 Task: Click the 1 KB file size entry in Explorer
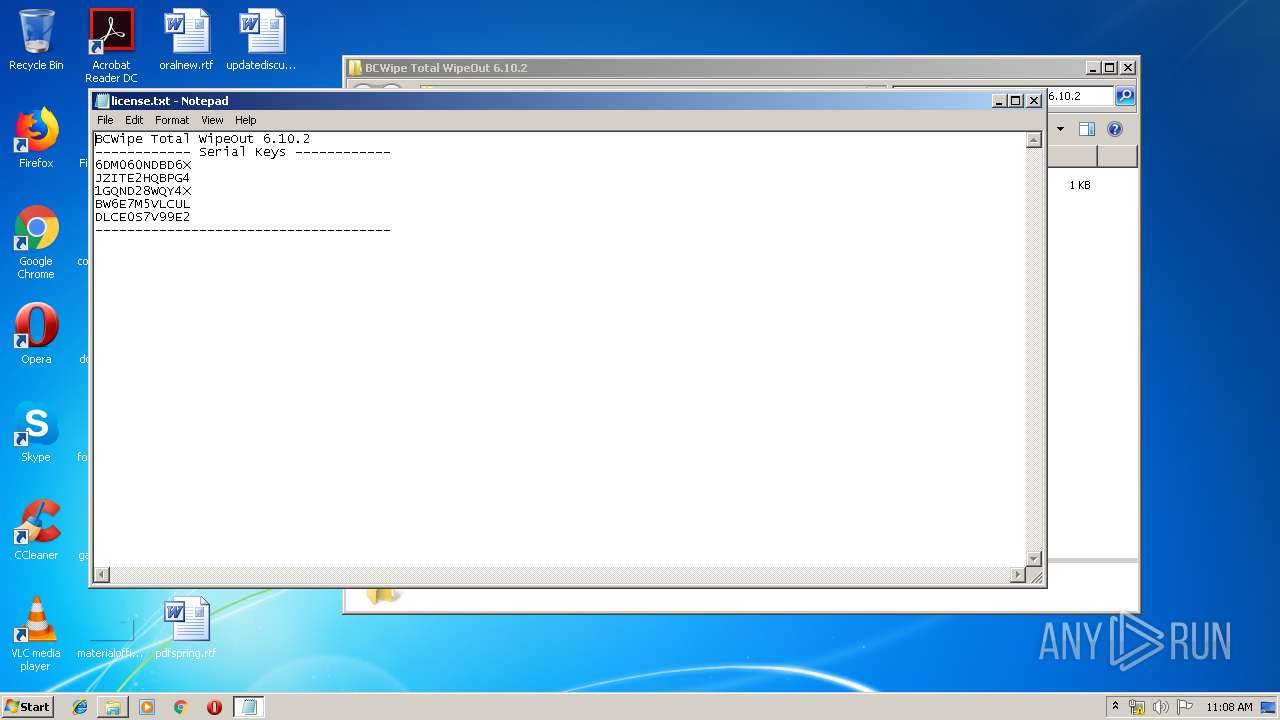click(x=1080, y=186)
